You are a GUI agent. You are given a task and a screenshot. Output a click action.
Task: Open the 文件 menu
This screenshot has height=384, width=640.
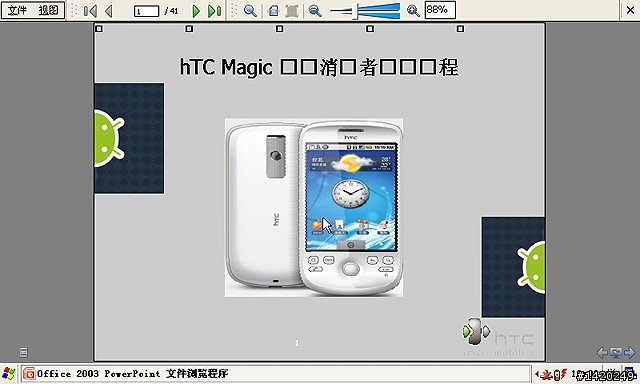(x=17, y=10)
